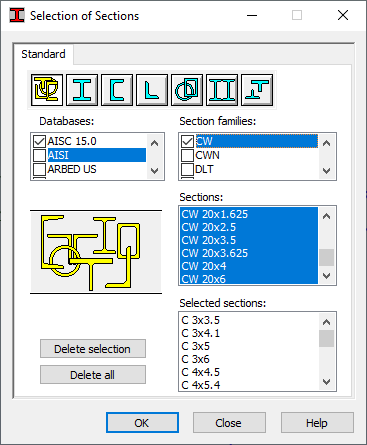Select the tube and pipe section icon

tap(187, 90)
